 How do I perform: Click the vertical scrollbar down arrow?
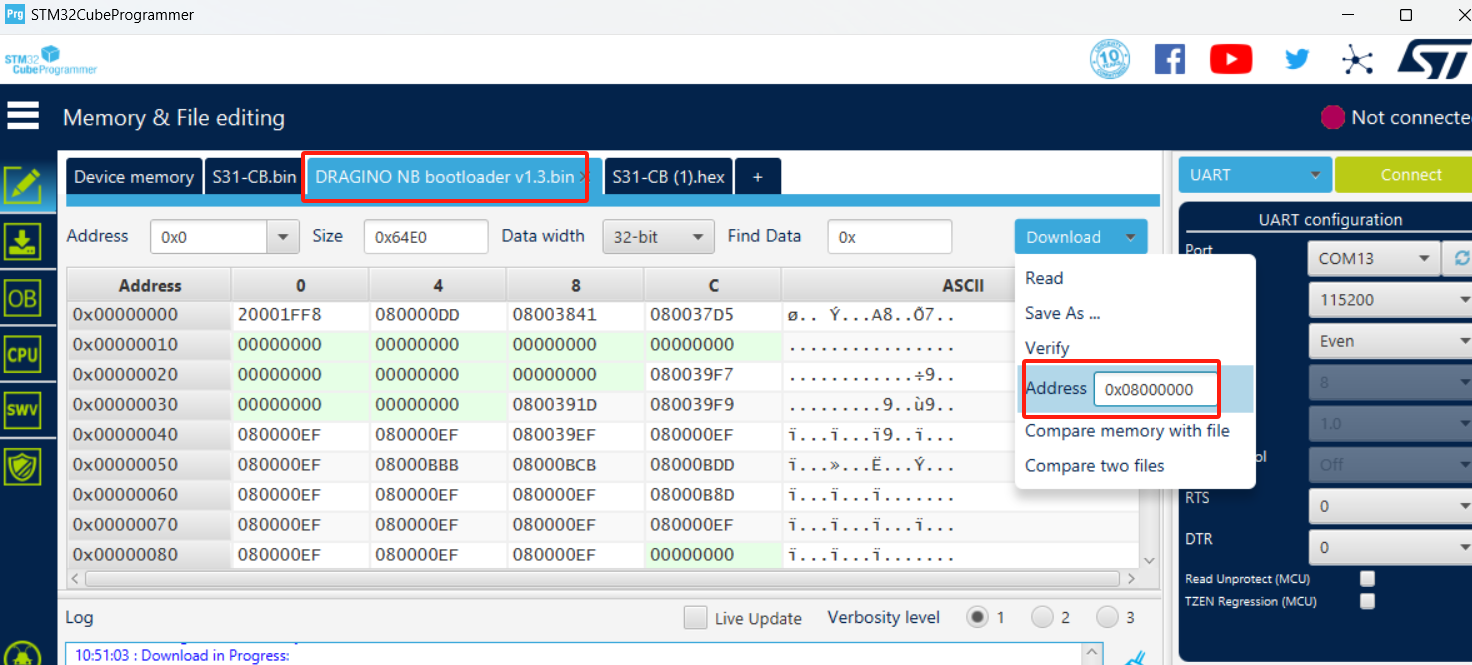[1149, 560]
